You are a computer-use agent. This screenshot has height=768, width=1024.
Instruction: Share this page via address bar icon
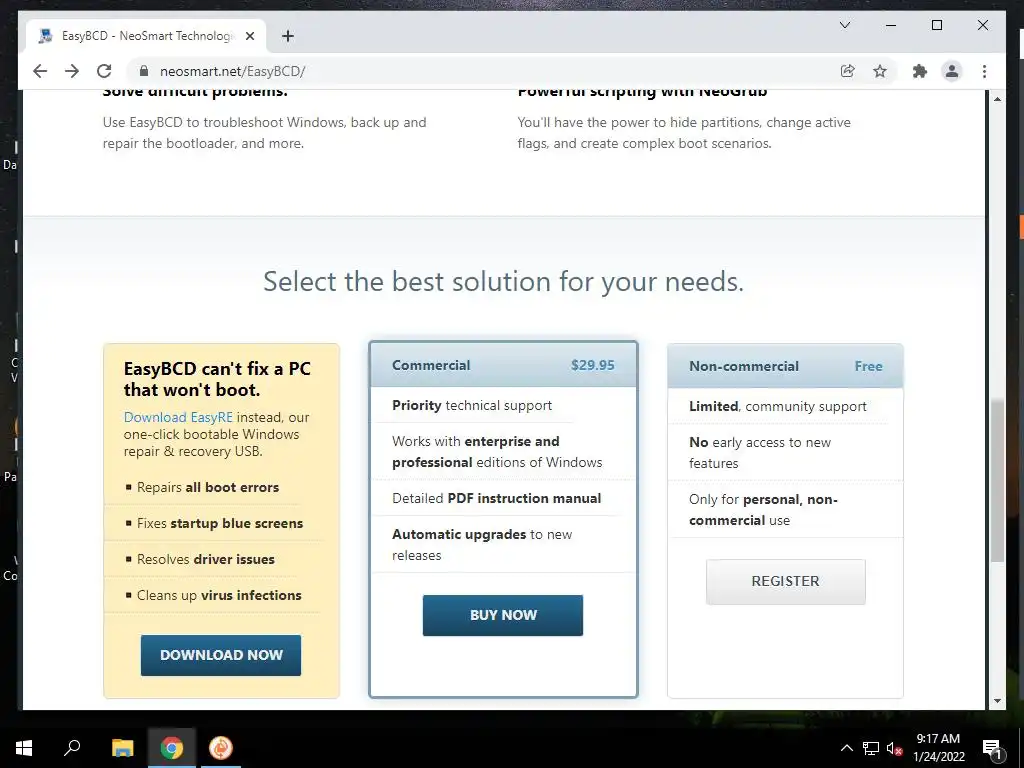pos(848,71)
